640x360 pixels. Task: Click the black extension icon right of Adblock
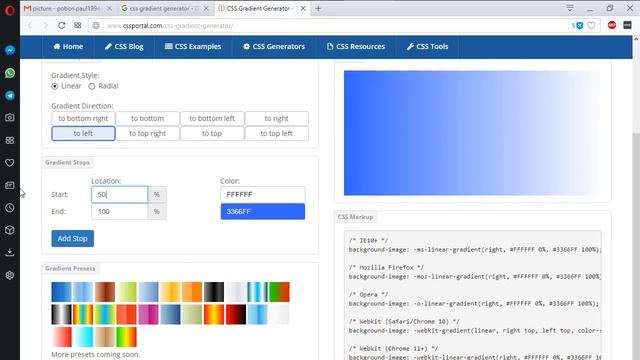click(627, 25)
